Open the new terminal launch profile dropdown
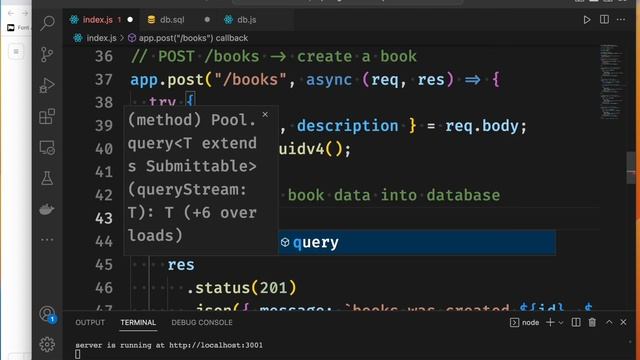640x360 pixels. [561, 323]
